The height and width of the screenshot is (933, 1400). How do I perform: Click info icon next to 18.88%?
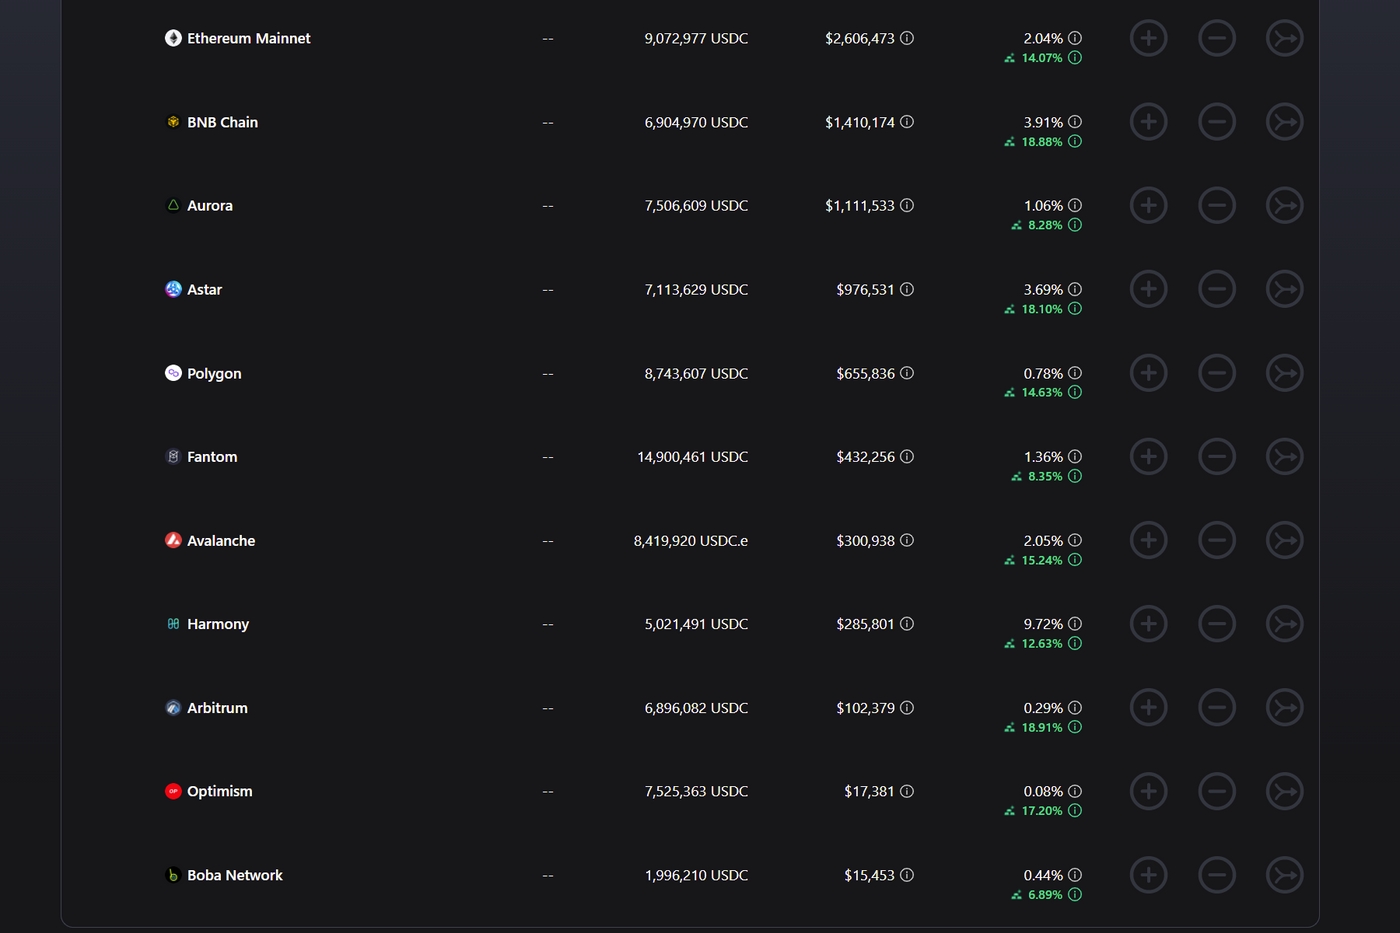[1075, 142]
